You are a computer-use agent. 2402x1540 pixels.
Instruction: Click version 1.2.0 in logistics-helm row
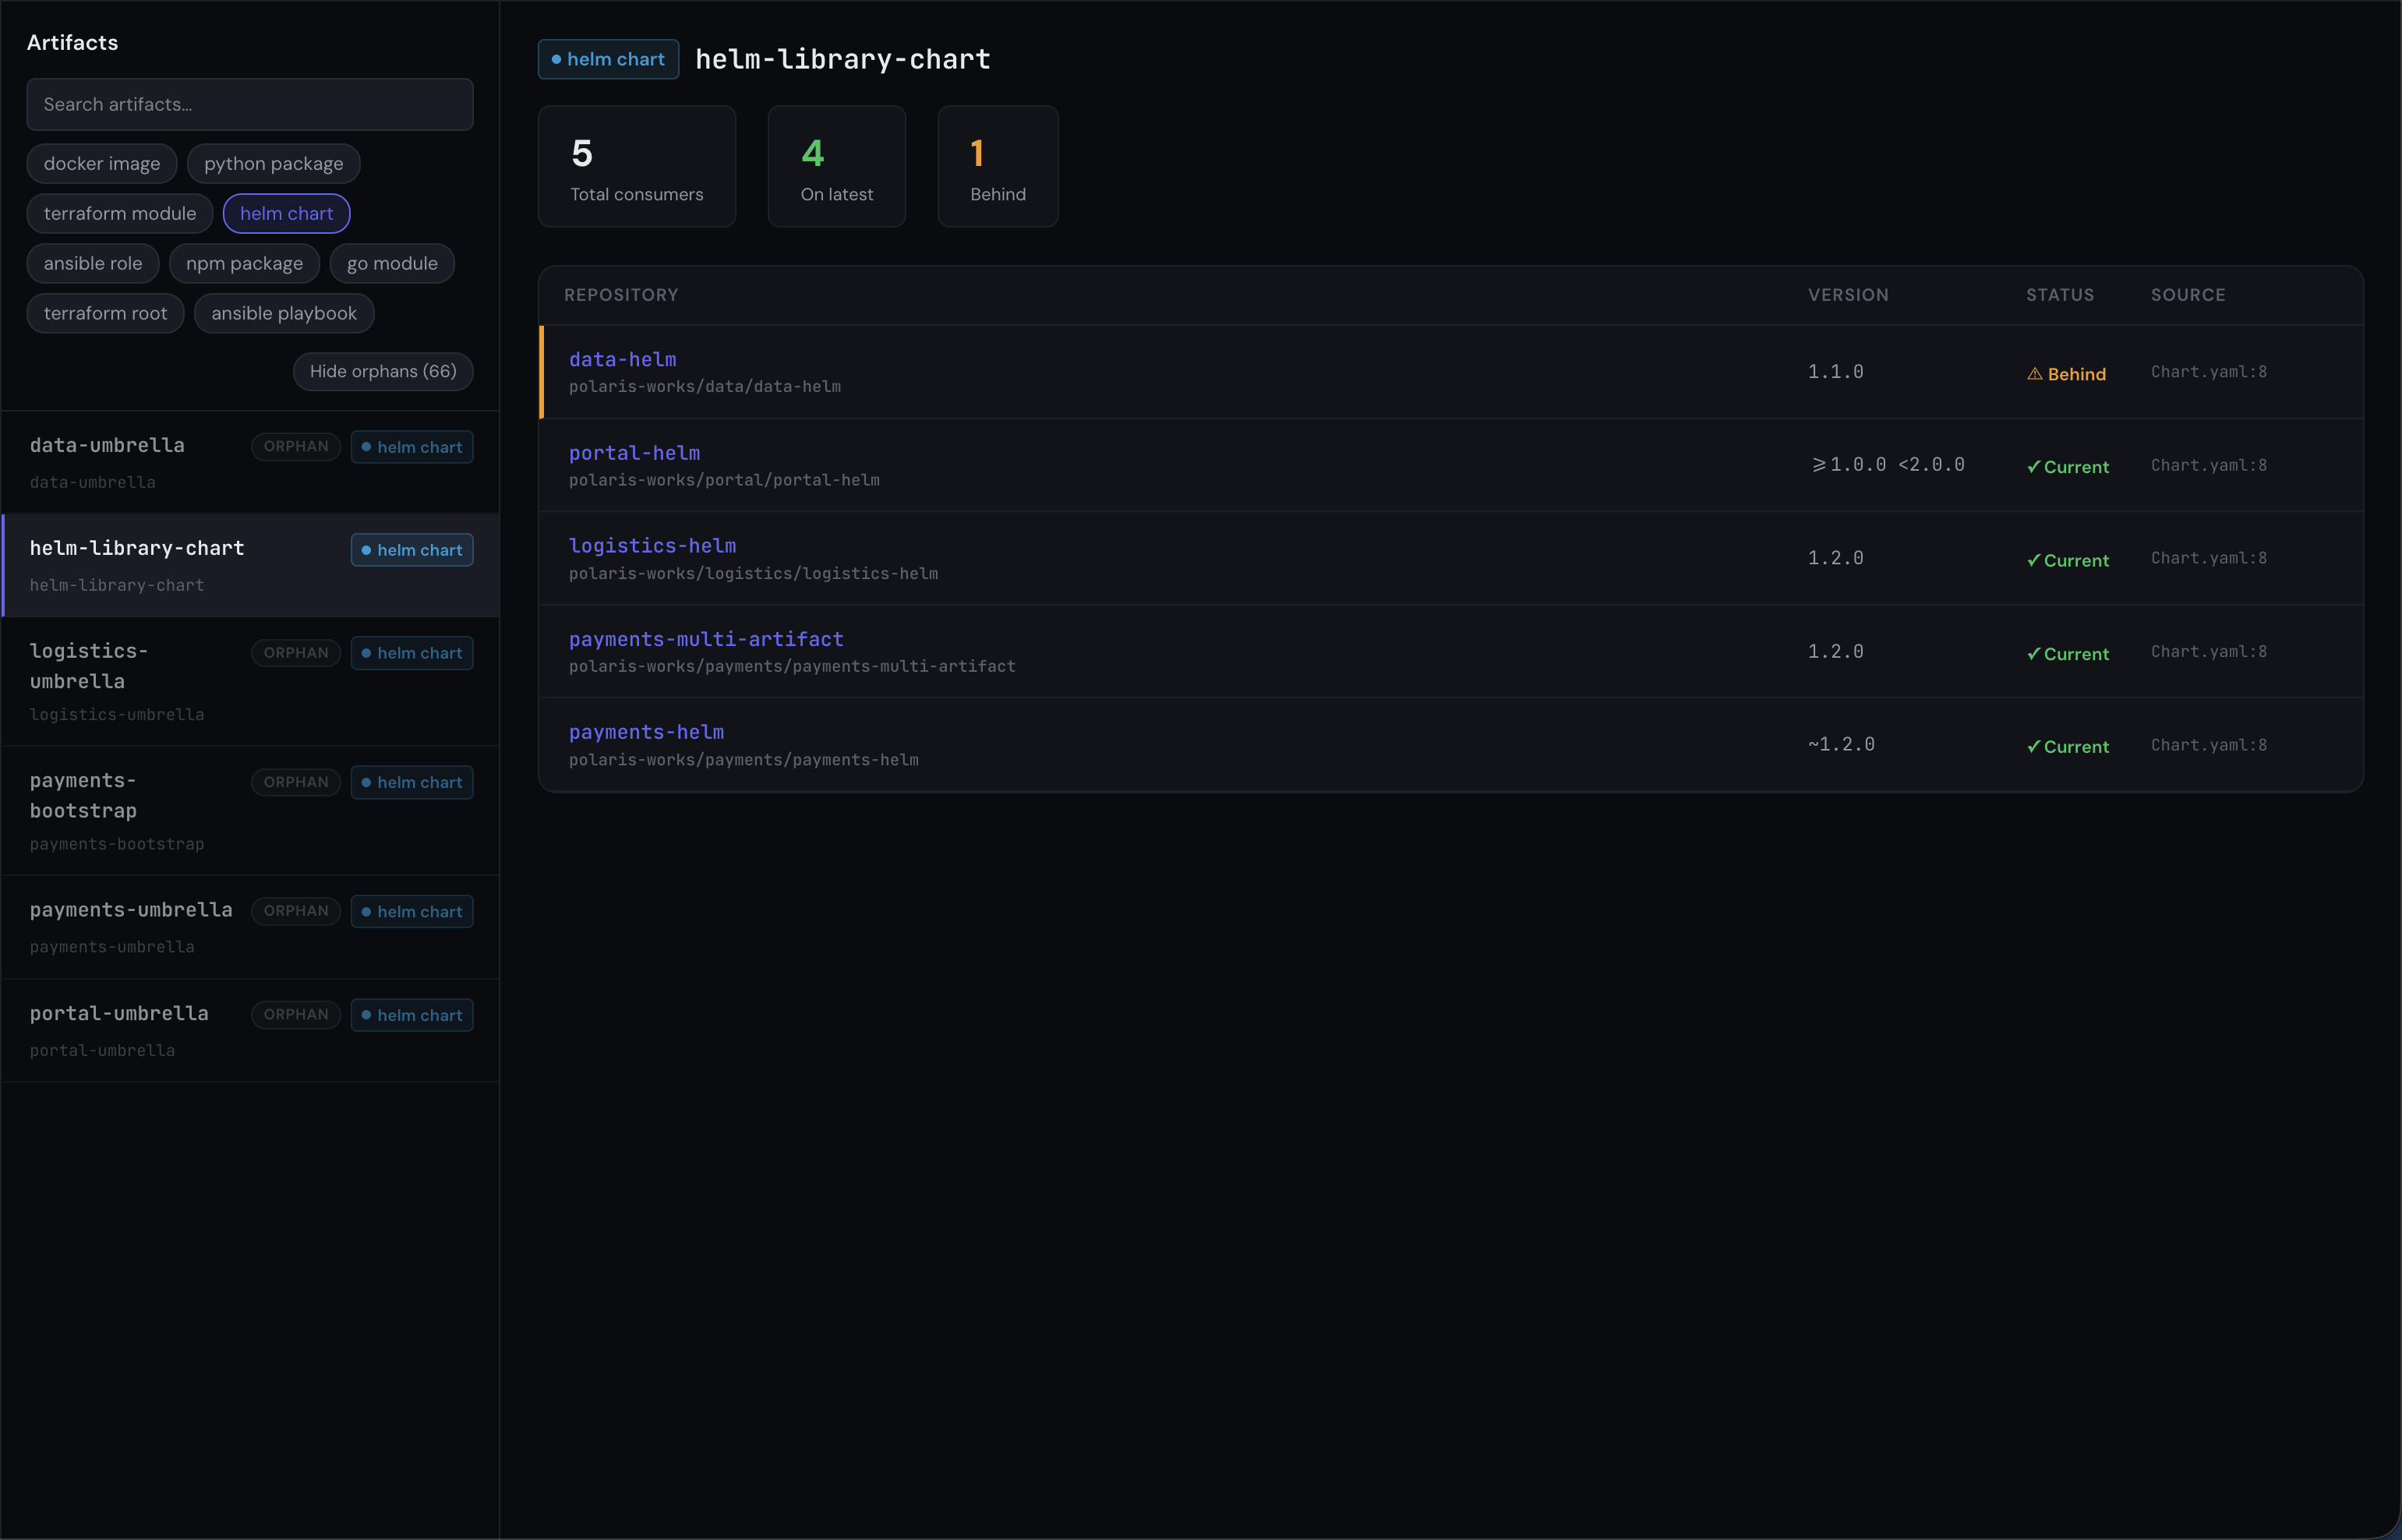point(1836,558)
